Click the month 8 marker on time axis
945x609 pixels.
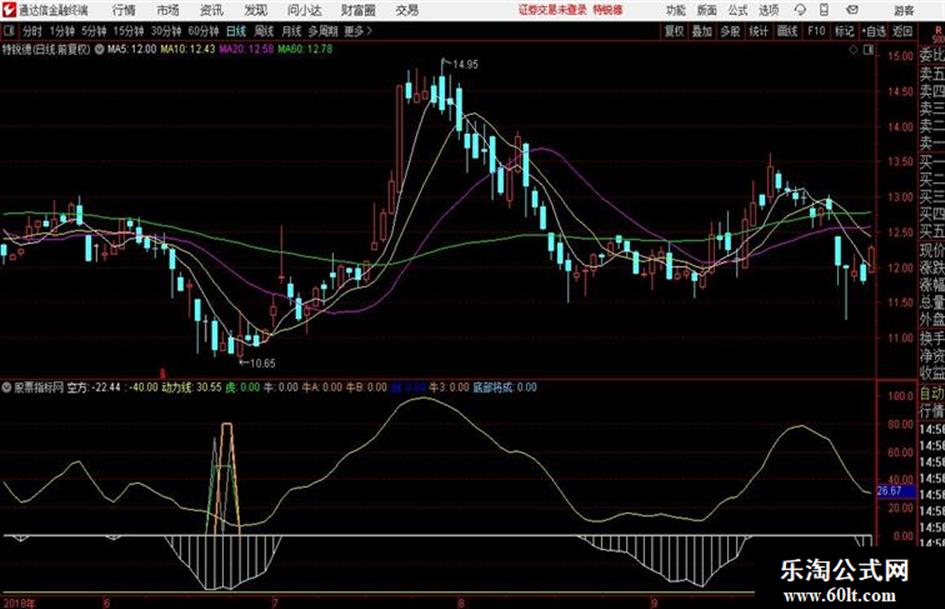click(x=461, y=603)
